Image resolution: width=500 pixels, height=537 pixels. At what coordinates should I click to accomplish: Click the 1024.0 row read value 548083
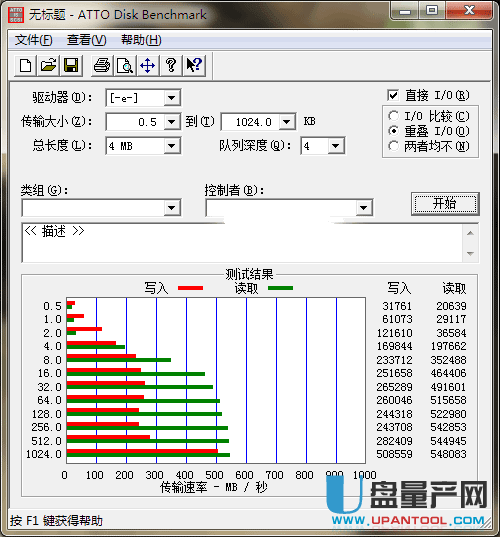(x=448, y=454)
